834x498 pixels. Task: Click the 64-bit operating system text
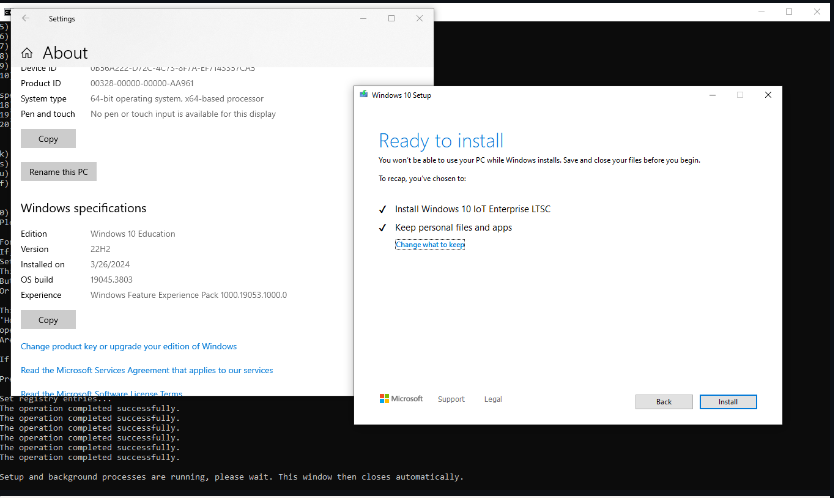coord(177,98)
